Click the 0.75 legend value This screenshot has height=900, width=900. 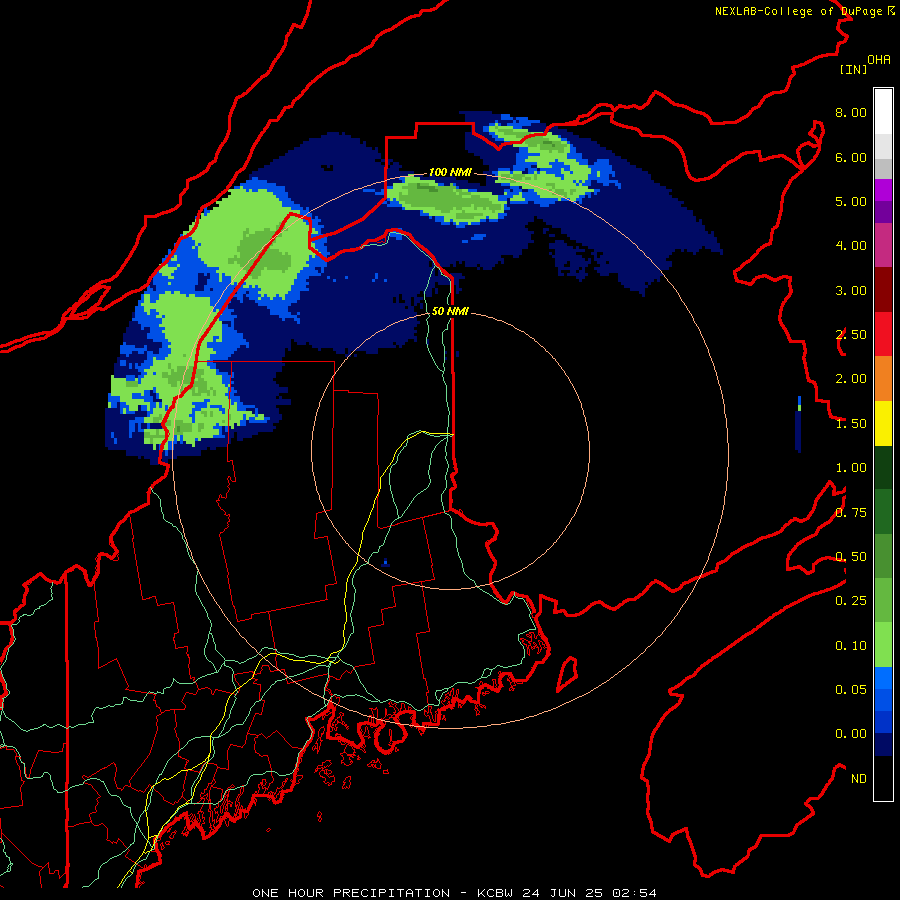click(x=851, y=513)
